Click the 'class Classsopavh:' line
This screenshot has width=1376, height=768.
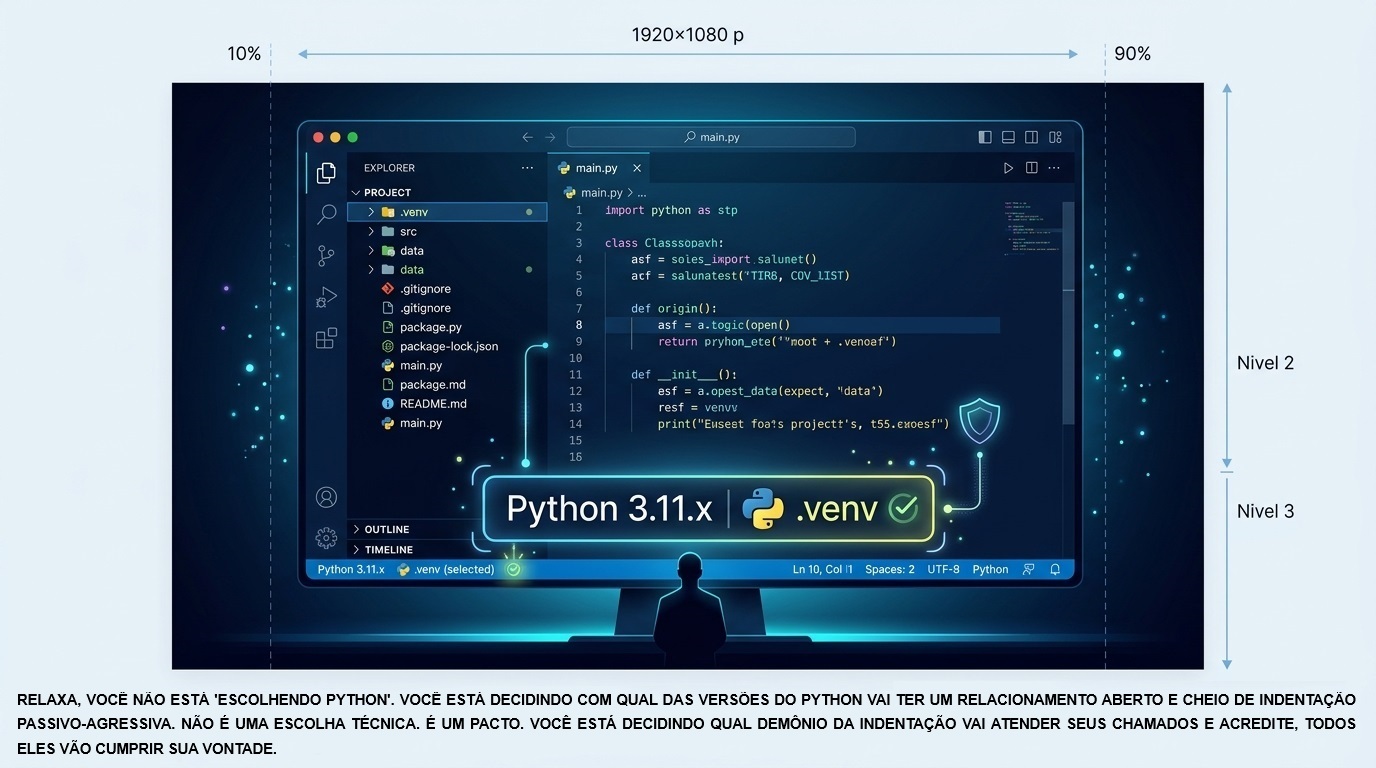pos(664,243)
